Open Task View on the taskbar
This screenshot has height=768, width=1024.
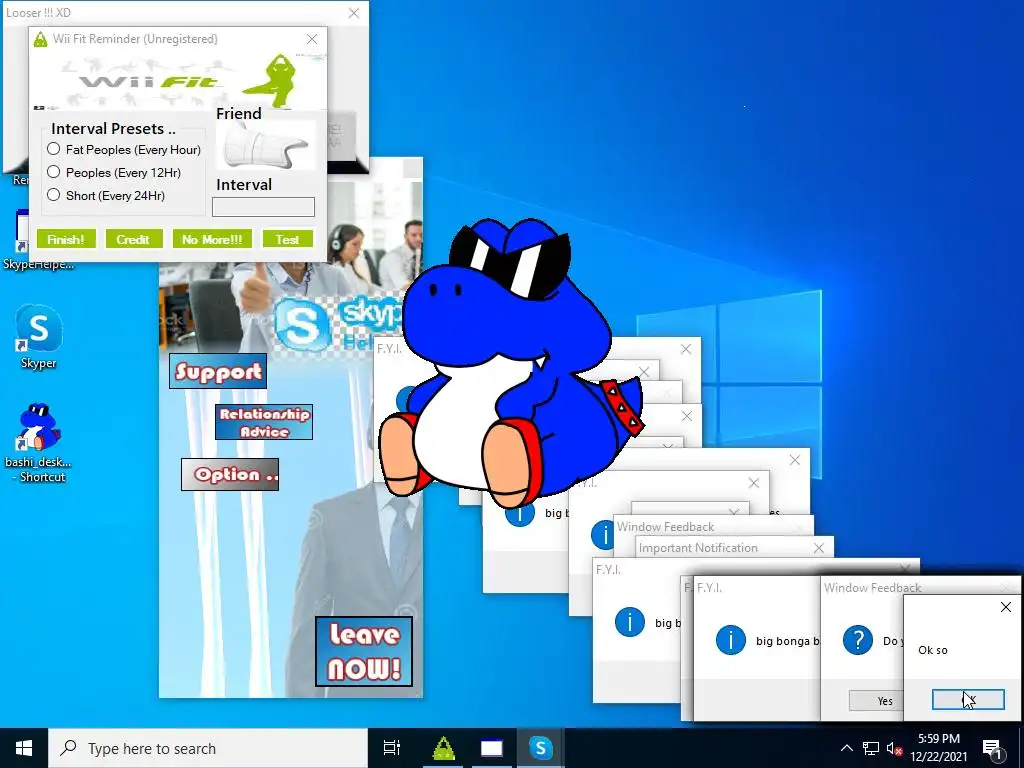pos(392,748)
